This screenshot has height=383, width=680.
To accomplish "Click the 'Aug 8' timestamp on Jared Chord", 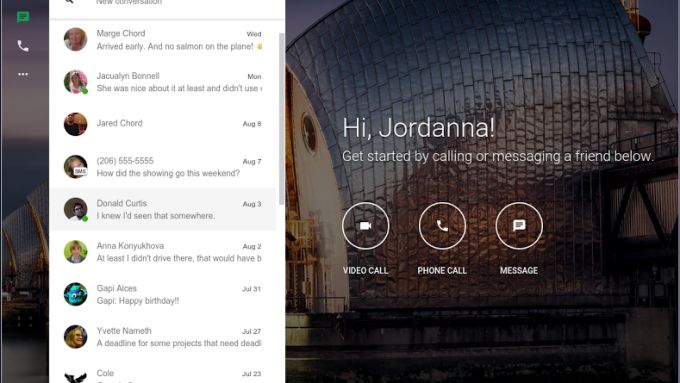I will tap(252, 124).
